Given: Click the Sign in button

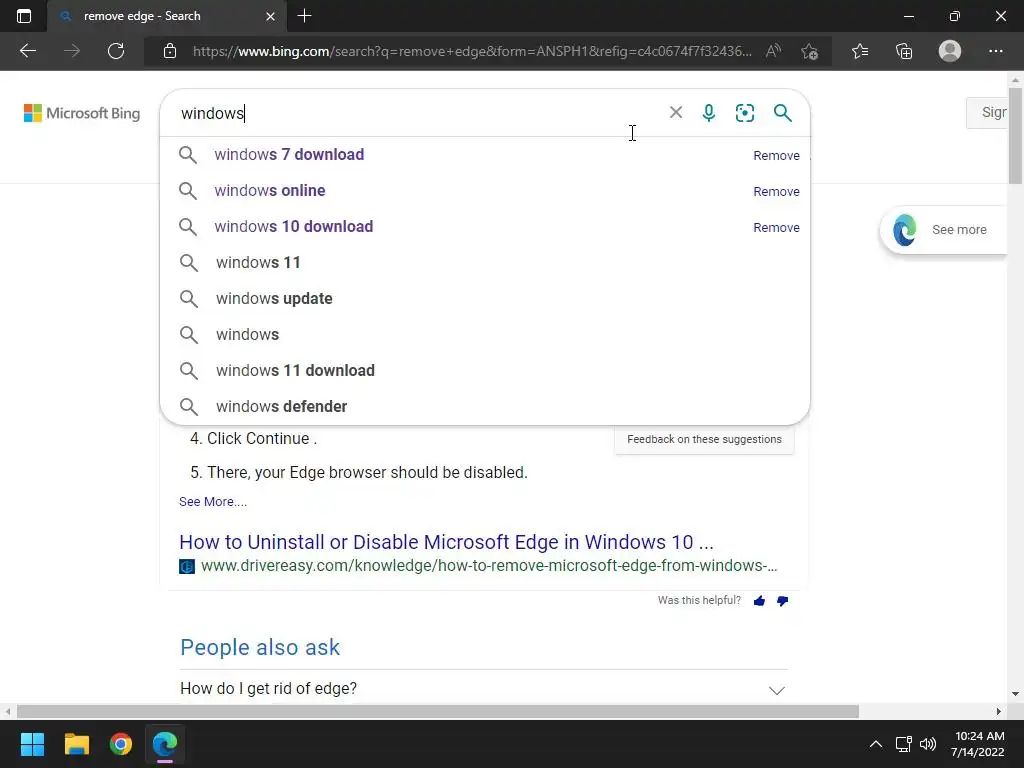Looking at the screenshot, I should point(987,112).
